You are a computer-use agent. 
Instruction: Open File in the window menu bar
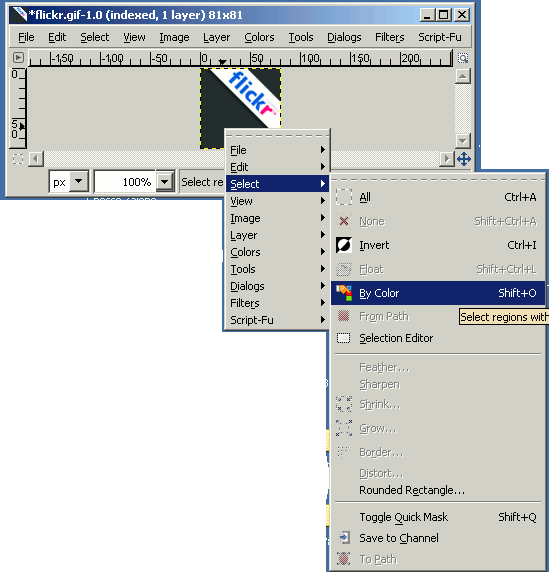(x=26, y=37)
